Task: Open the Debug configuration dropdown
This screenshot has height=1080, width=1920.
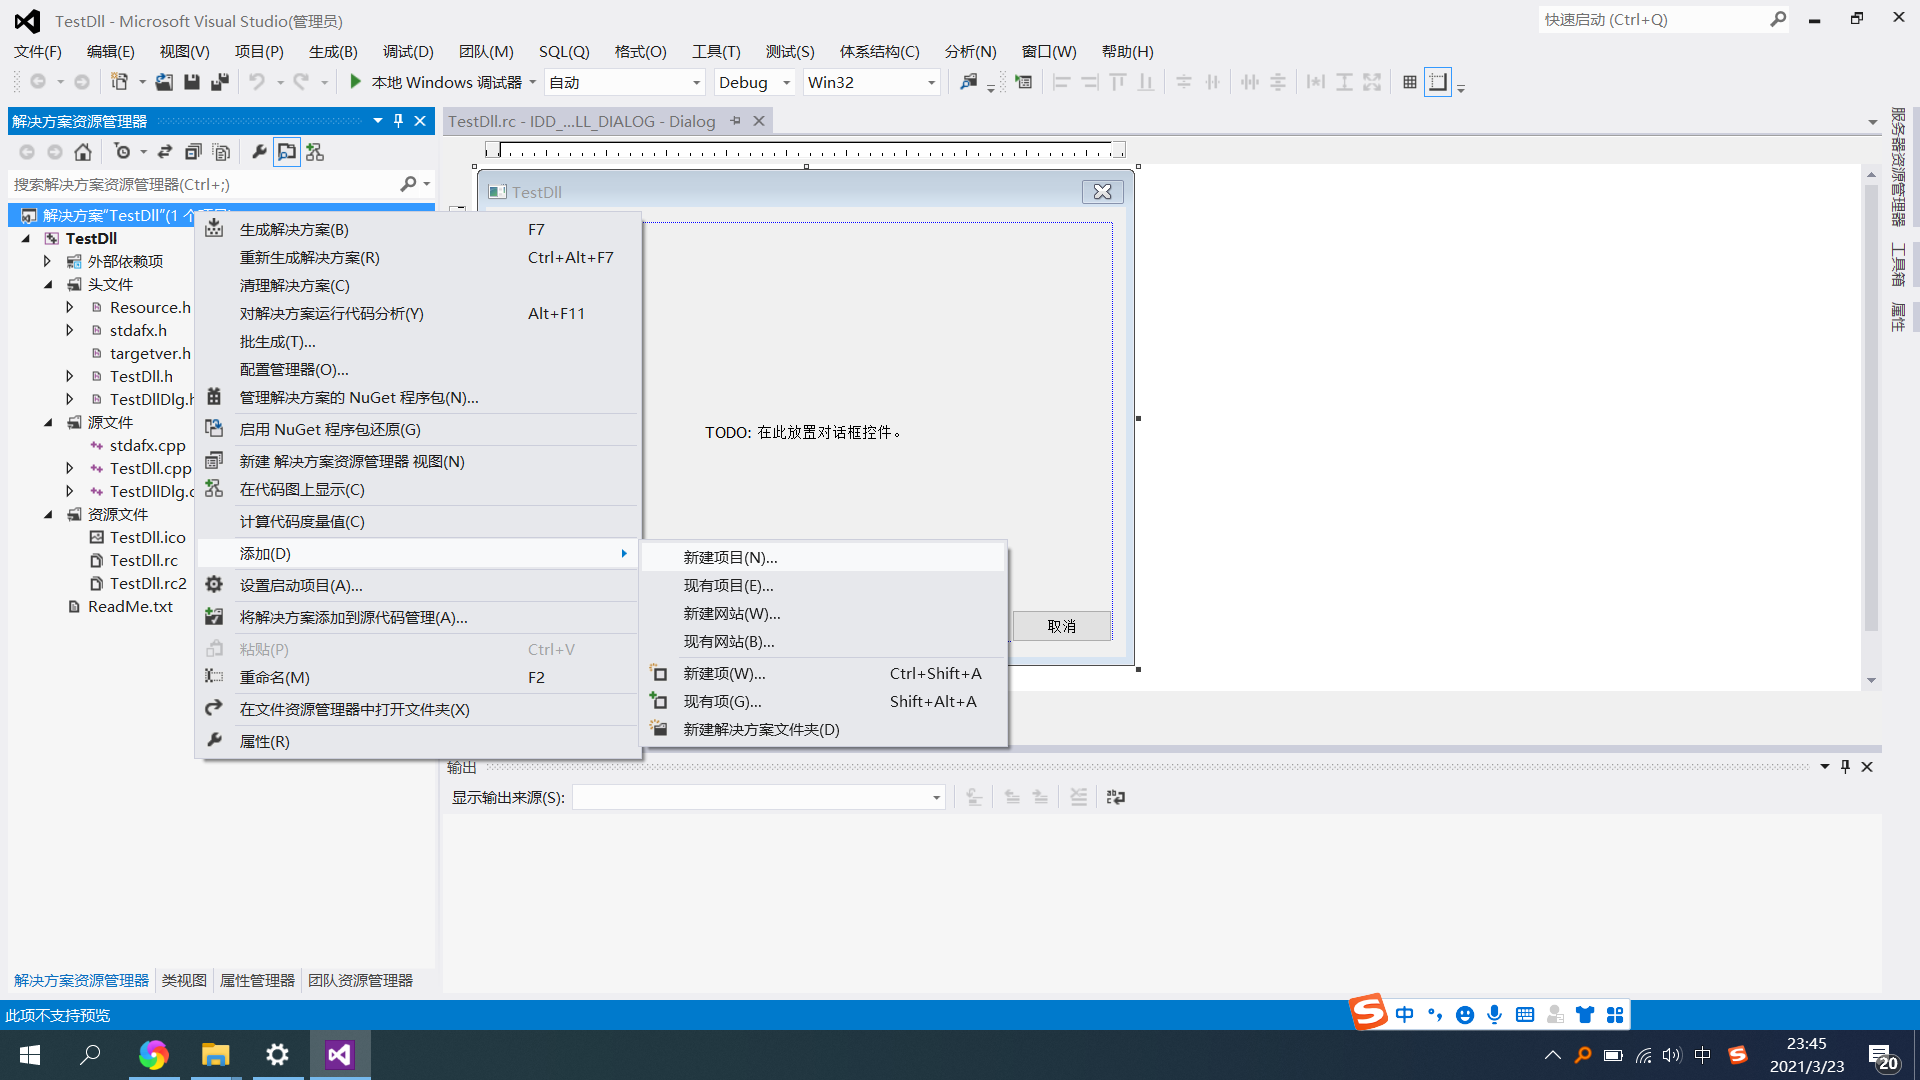Action: coord(786,82)
